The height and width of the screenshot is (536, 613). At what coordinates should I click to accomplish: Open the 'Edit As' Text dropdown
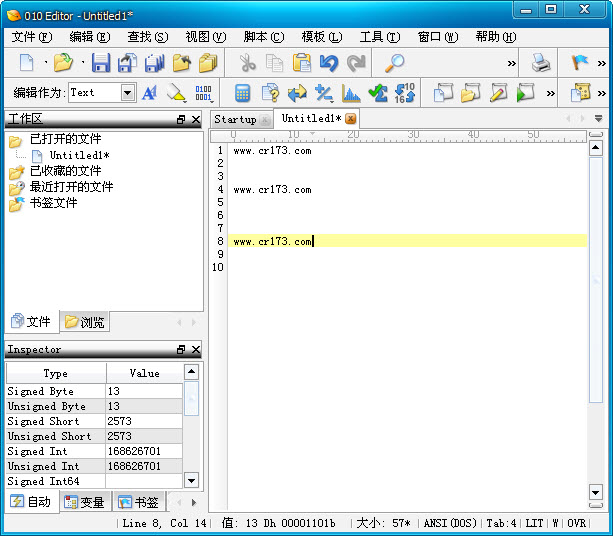128,93
